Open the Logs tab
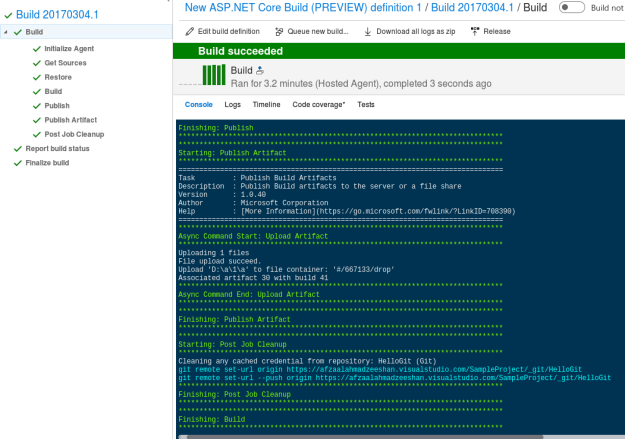 click(232, 104)
